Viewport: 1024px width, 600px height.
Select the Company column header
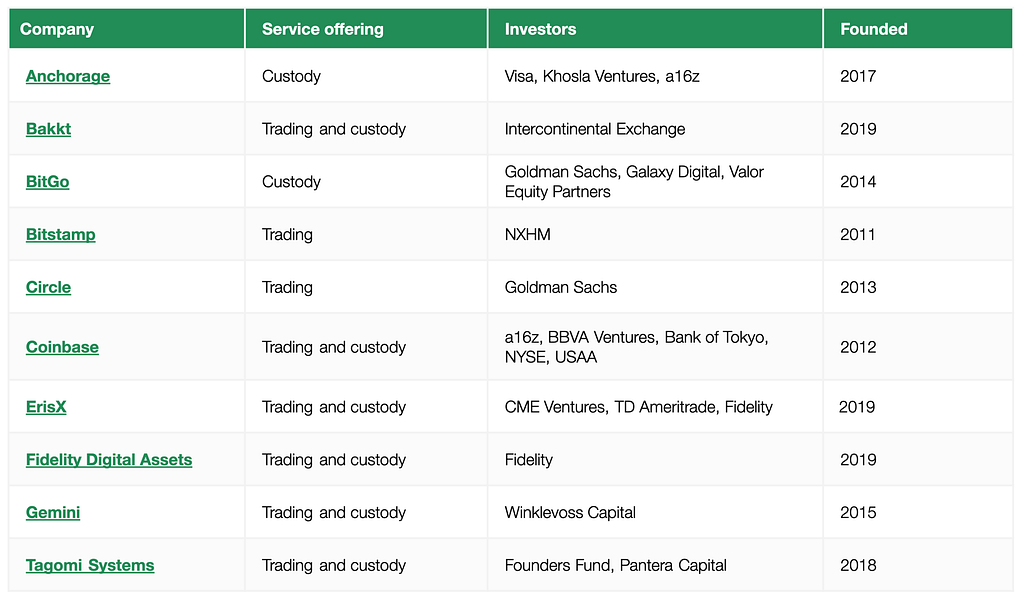pyautogui.click(x=57, y=29)
